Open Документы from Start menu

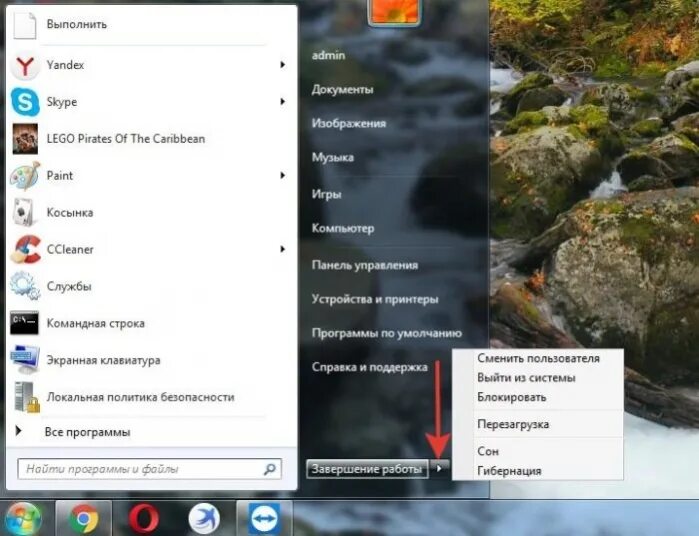pyautogui.click(x=342, y=90)
